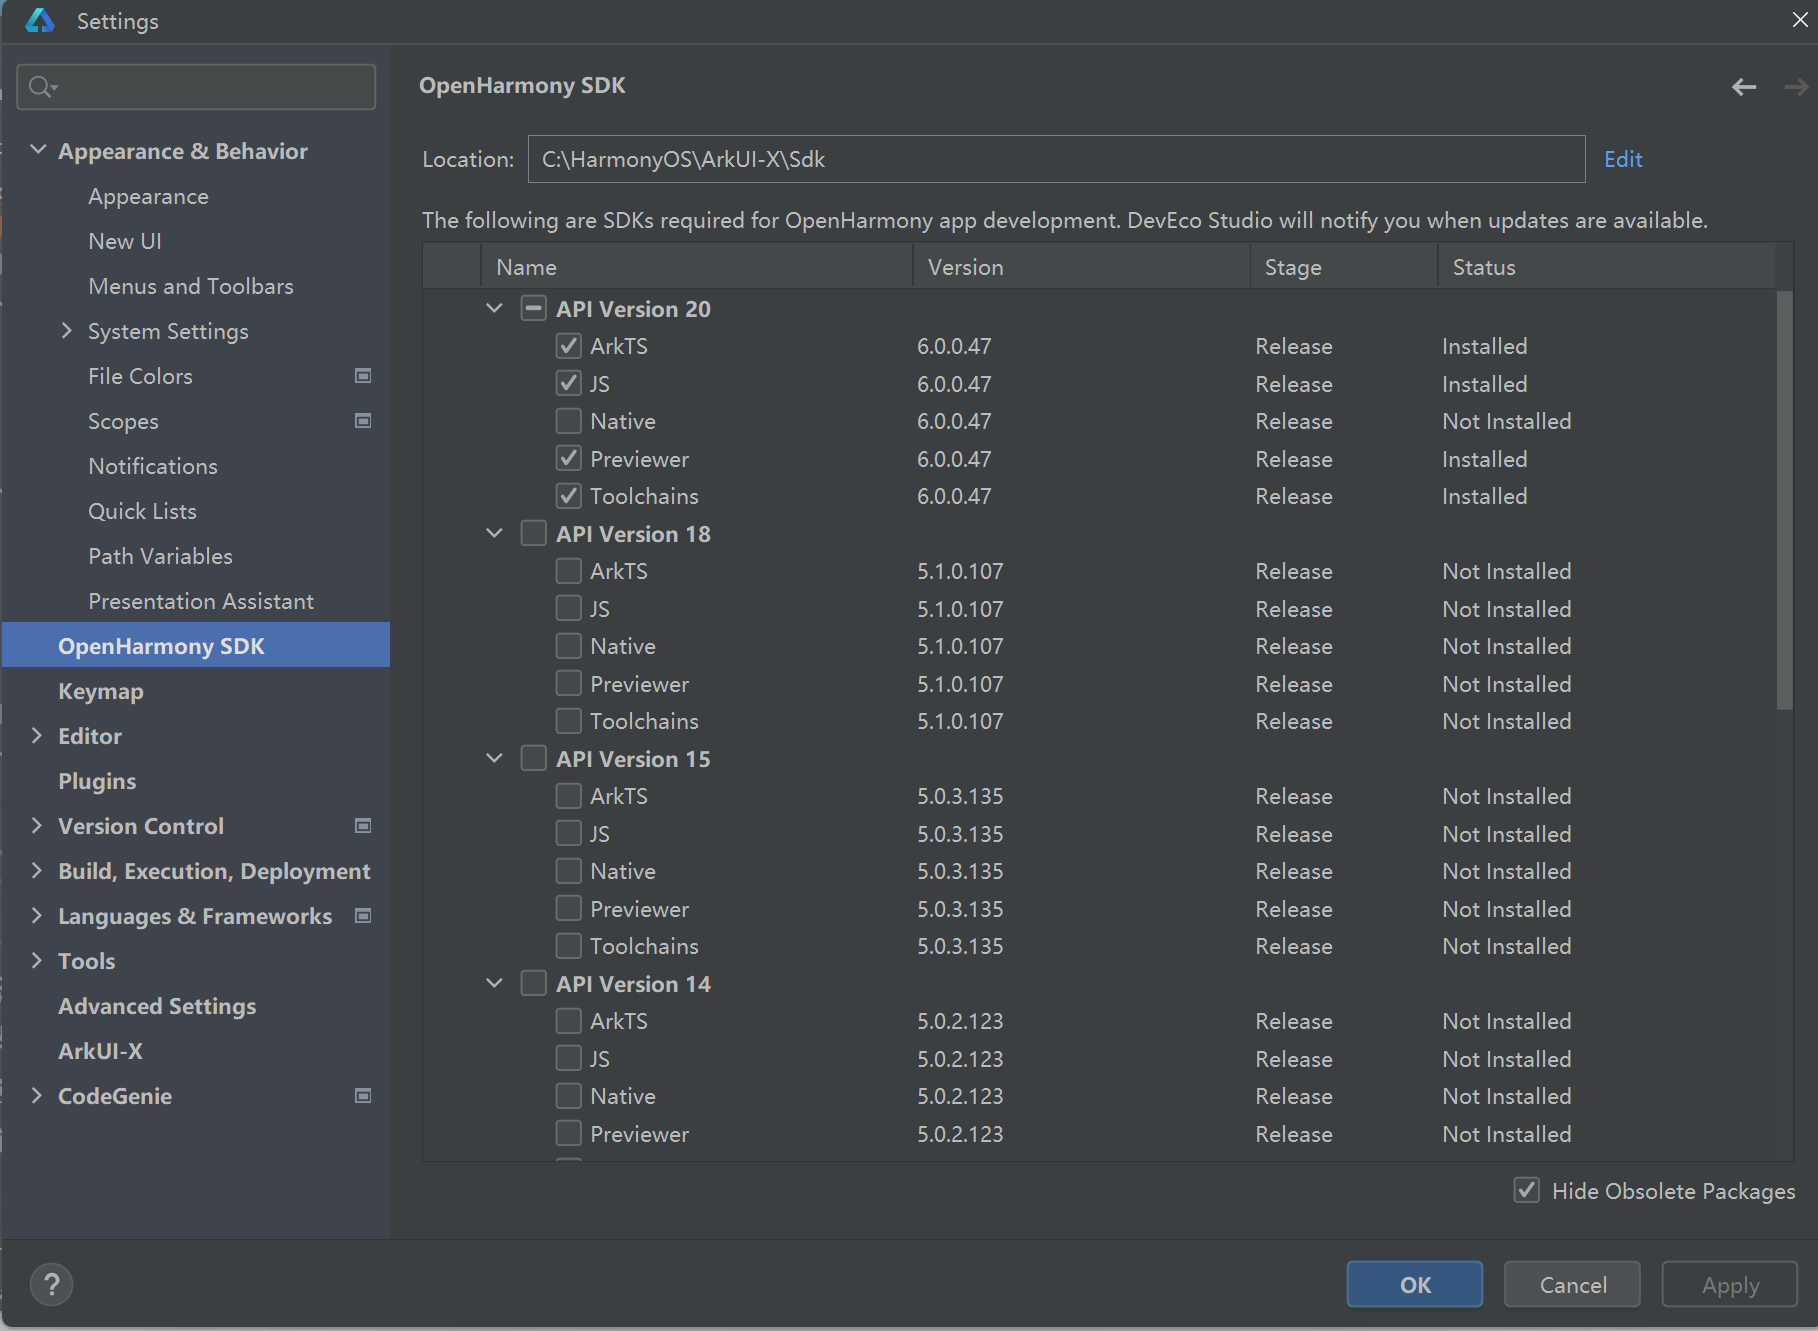
Task: Check JS 5.0.3.135 checkbox
Action: tap(568, 834)
